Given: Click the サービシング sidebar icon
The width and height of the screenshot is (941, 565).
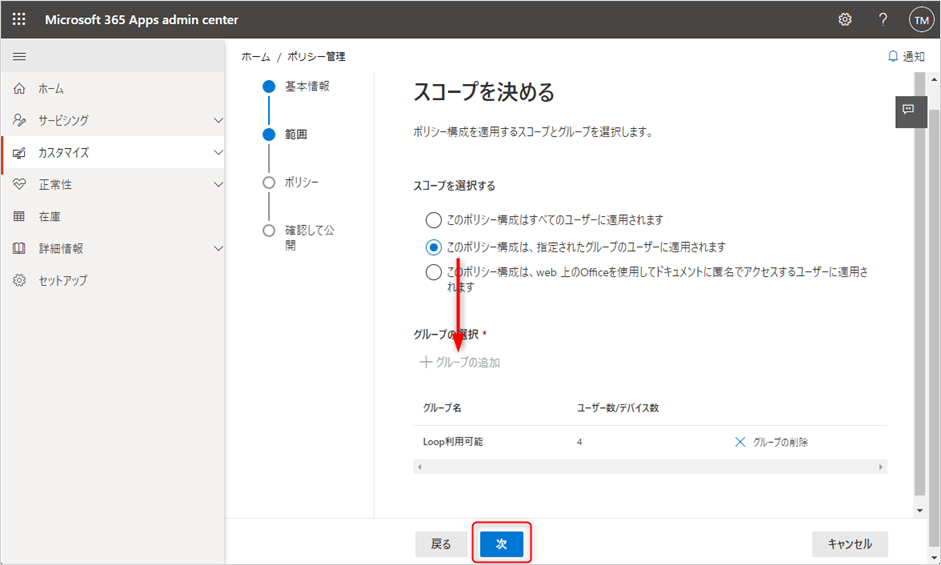Looking at the screenshot, I should (x=19, y=120).
